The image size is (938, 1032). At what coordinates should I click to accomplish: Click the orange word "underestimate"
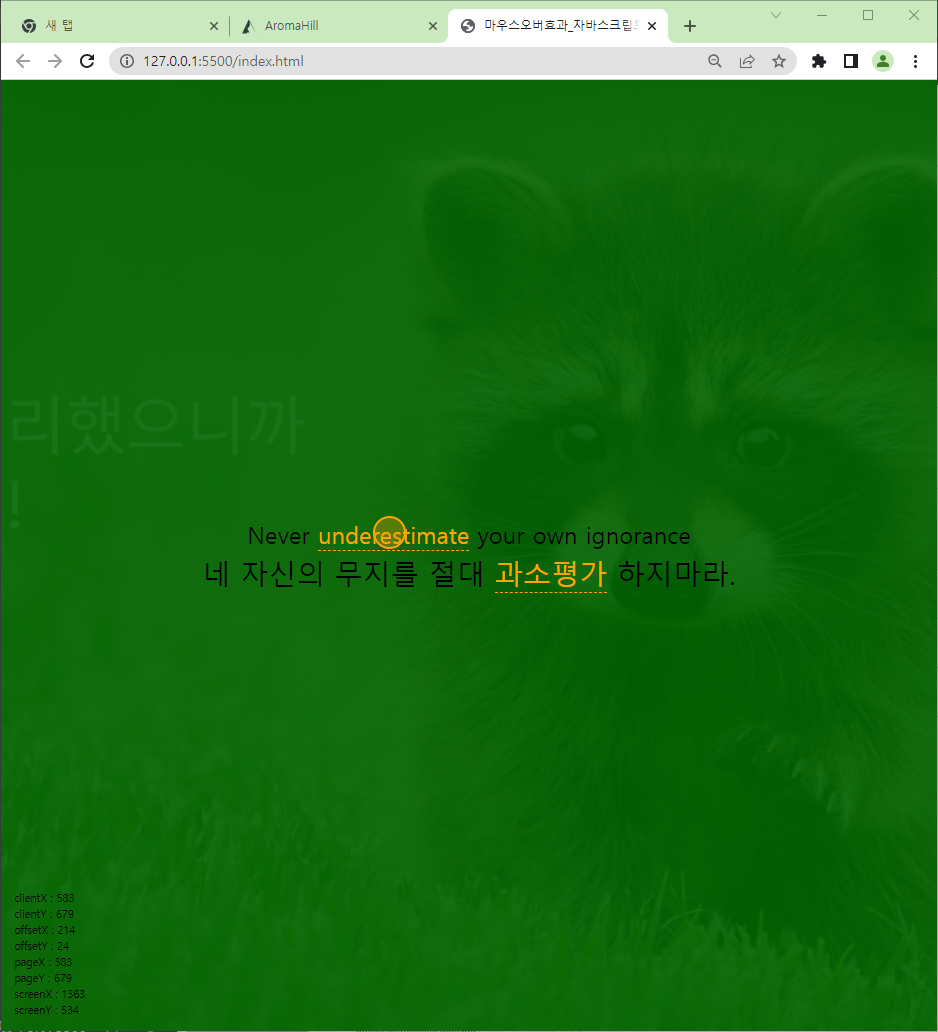[394, 536]
